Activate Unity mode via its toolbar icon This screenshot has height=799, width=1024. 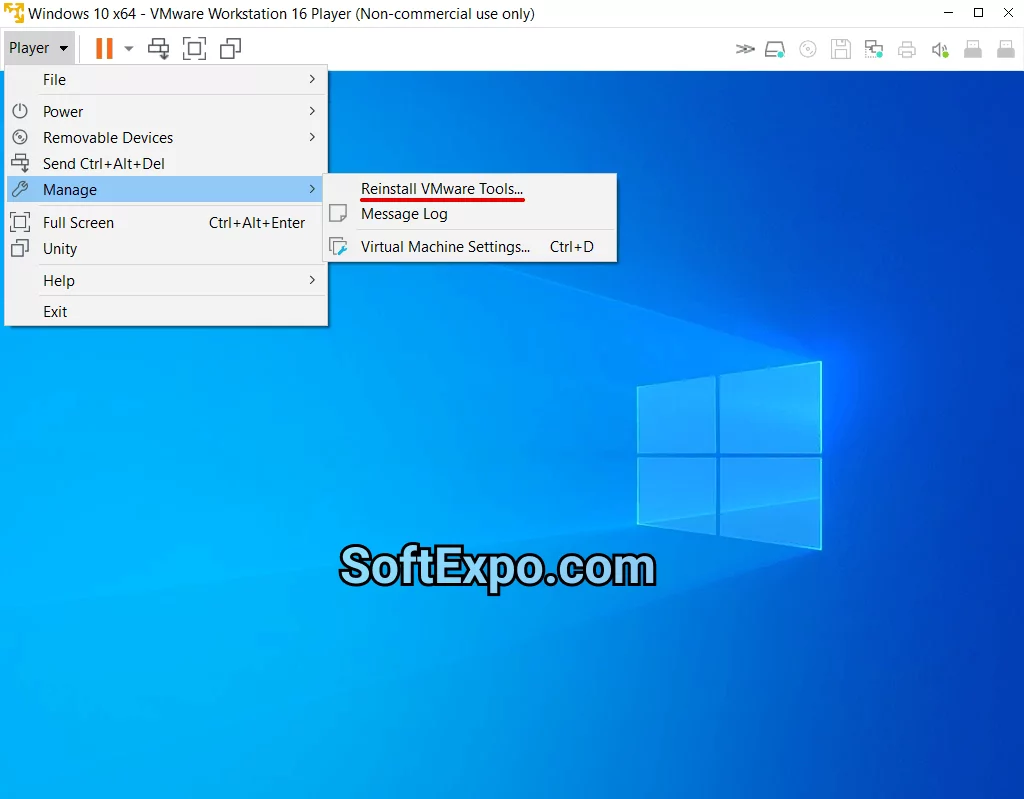(x=230, y=48)
